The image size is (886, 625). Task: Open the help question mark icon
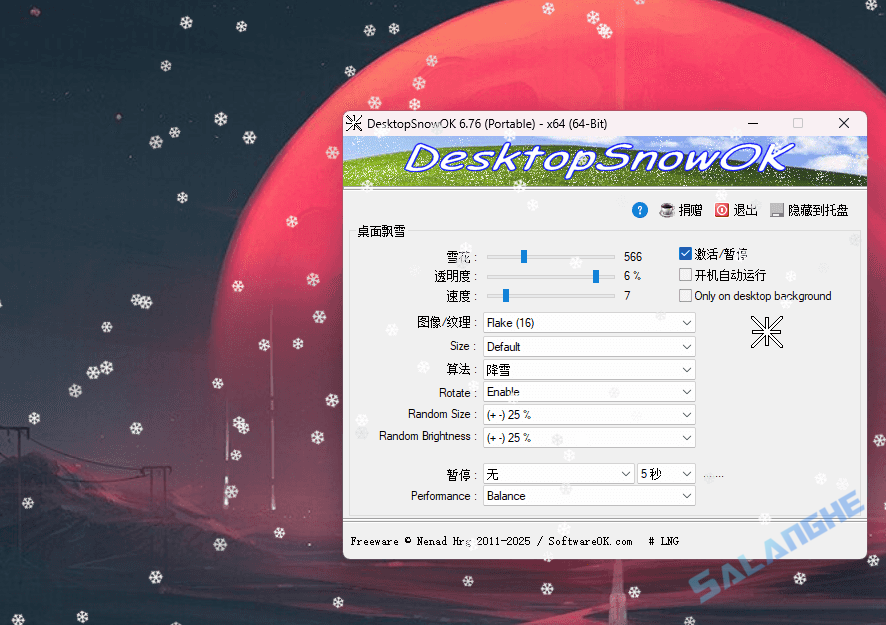pyautogui.click(x=638, y=210)
